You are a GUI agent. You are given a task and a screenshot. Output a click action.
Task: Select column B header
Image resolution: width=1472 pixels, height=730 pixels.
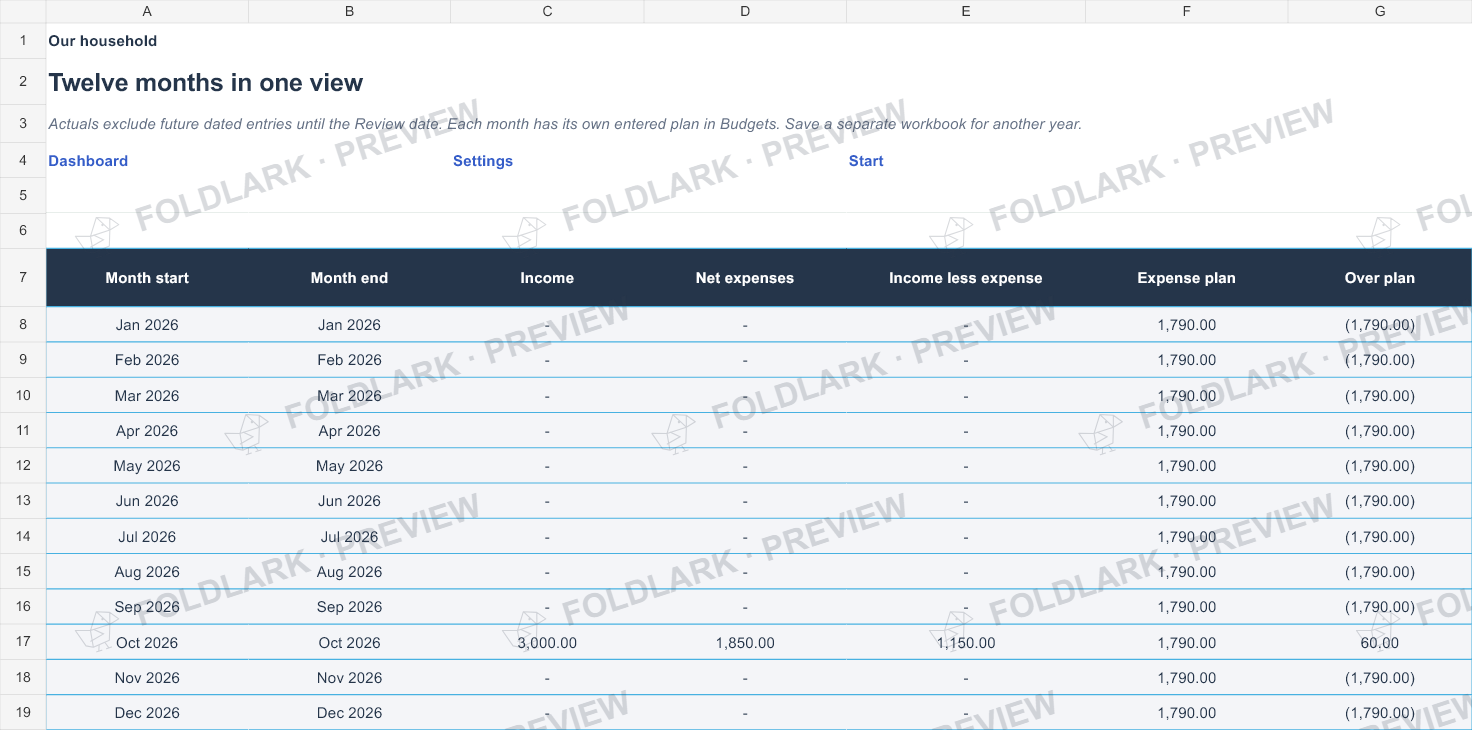(349, 11)
